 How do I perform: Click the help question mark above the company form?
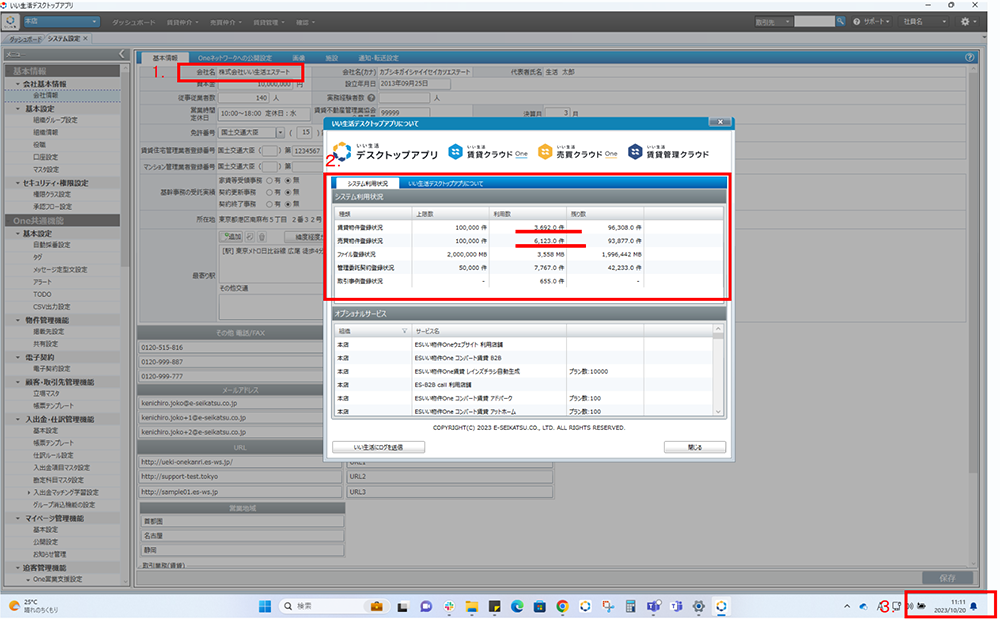pyautogui.click(x=970, y=57)
